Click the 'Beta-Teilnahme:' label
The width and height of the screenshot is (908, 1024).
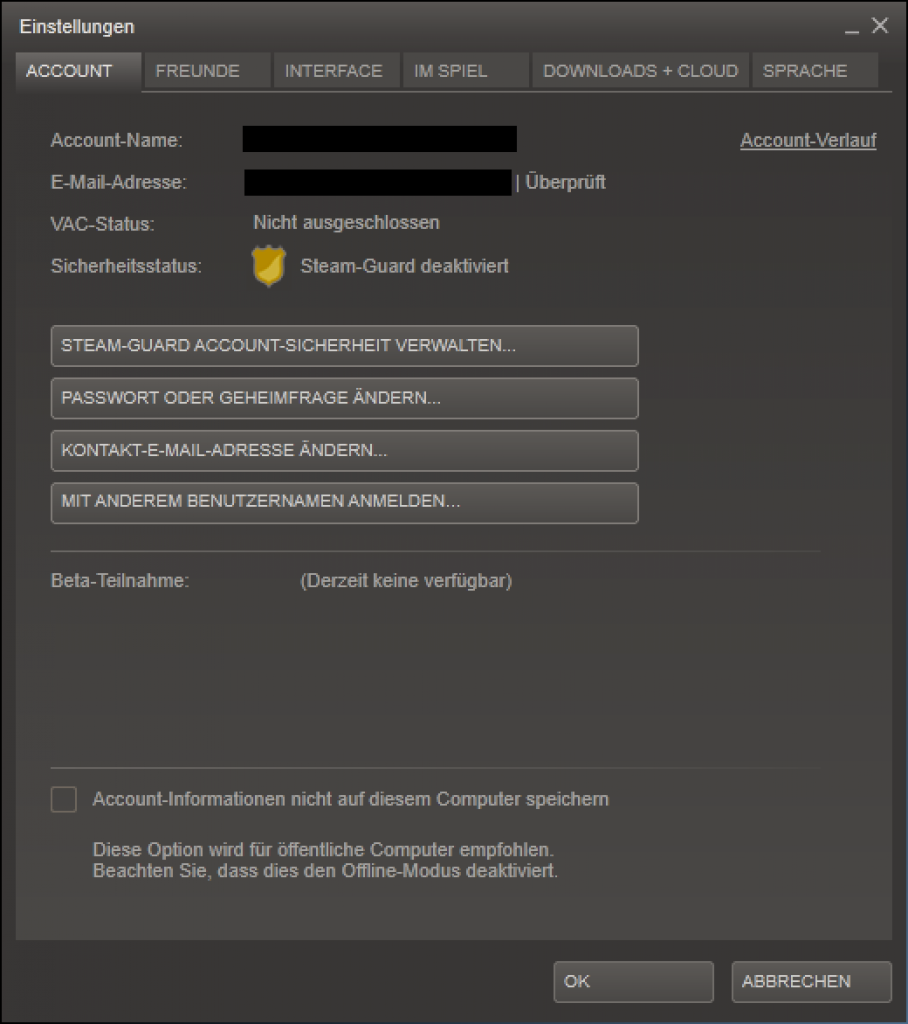[x=120, y=581]
